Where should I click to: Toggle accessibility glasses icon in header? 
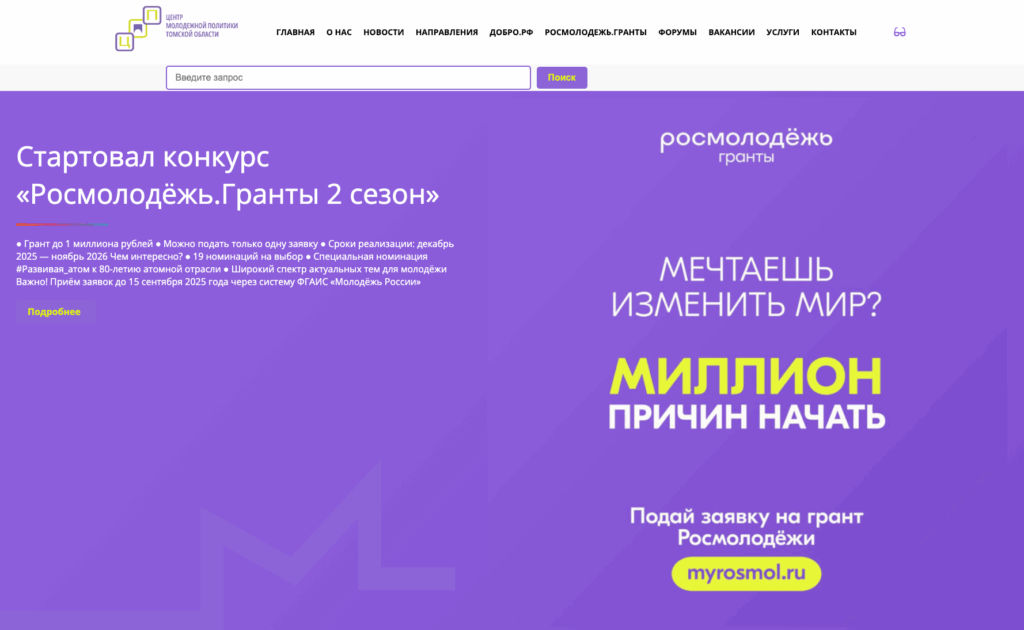pos(899,32)
